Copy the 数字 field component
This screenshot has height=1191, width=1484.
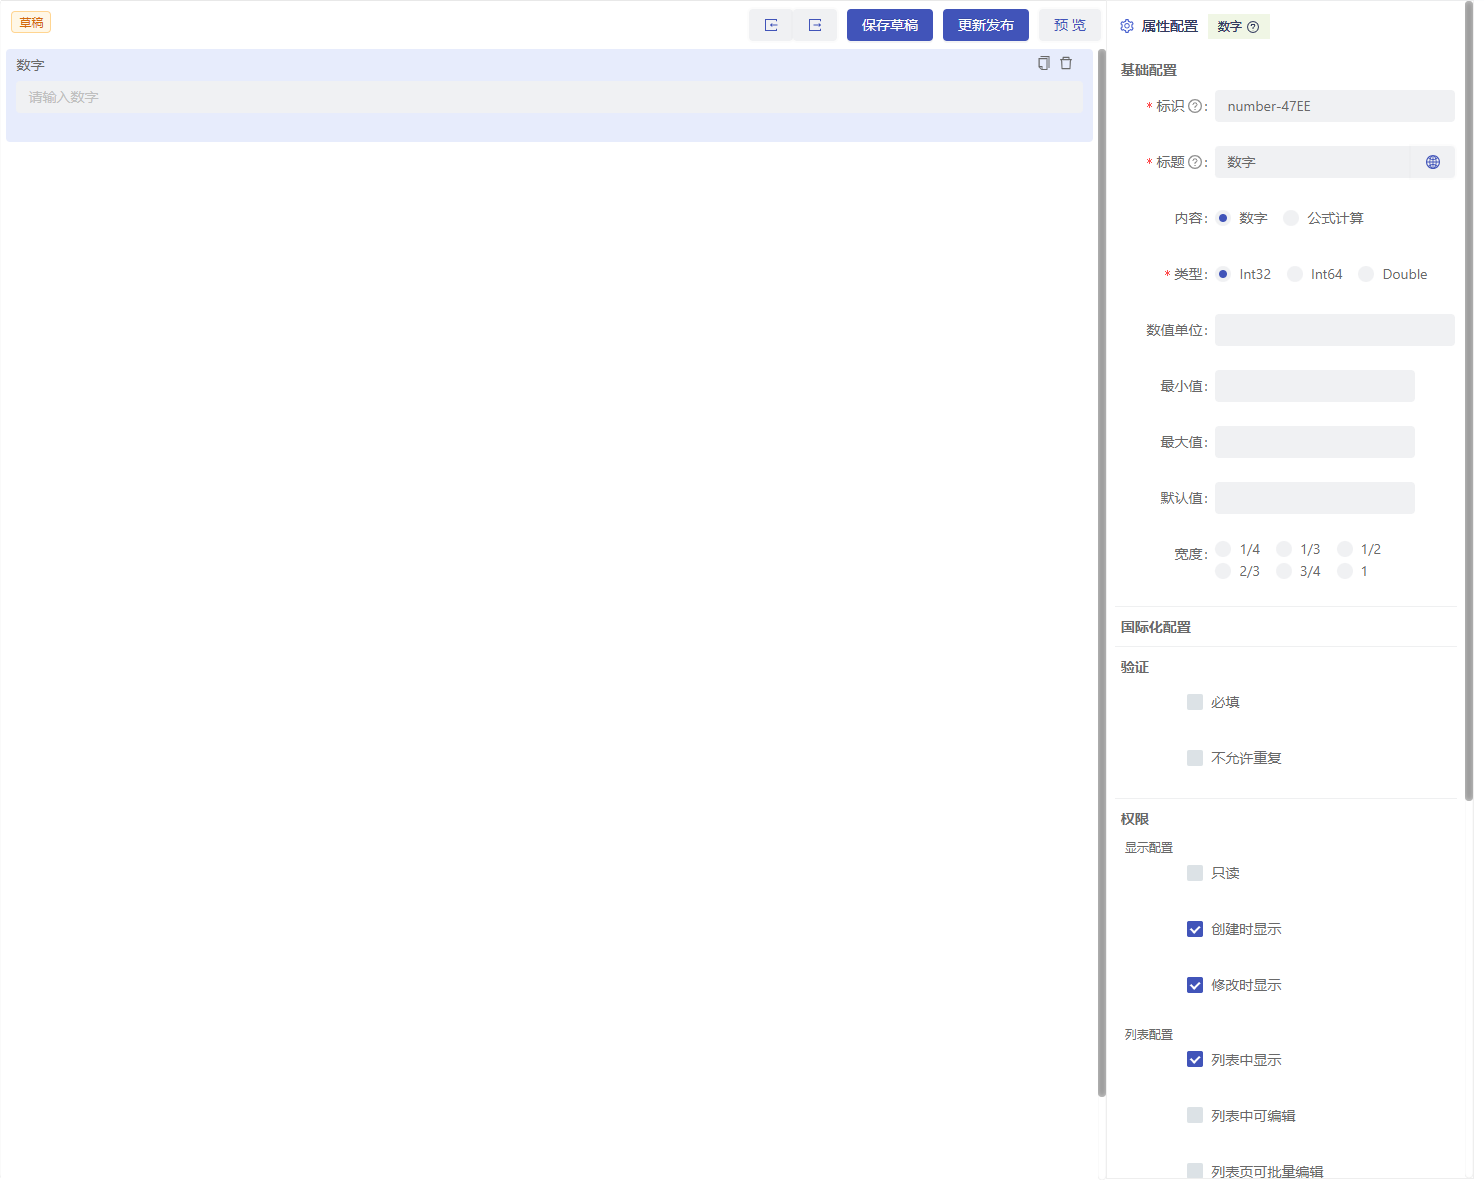[x=1044, y=63]
